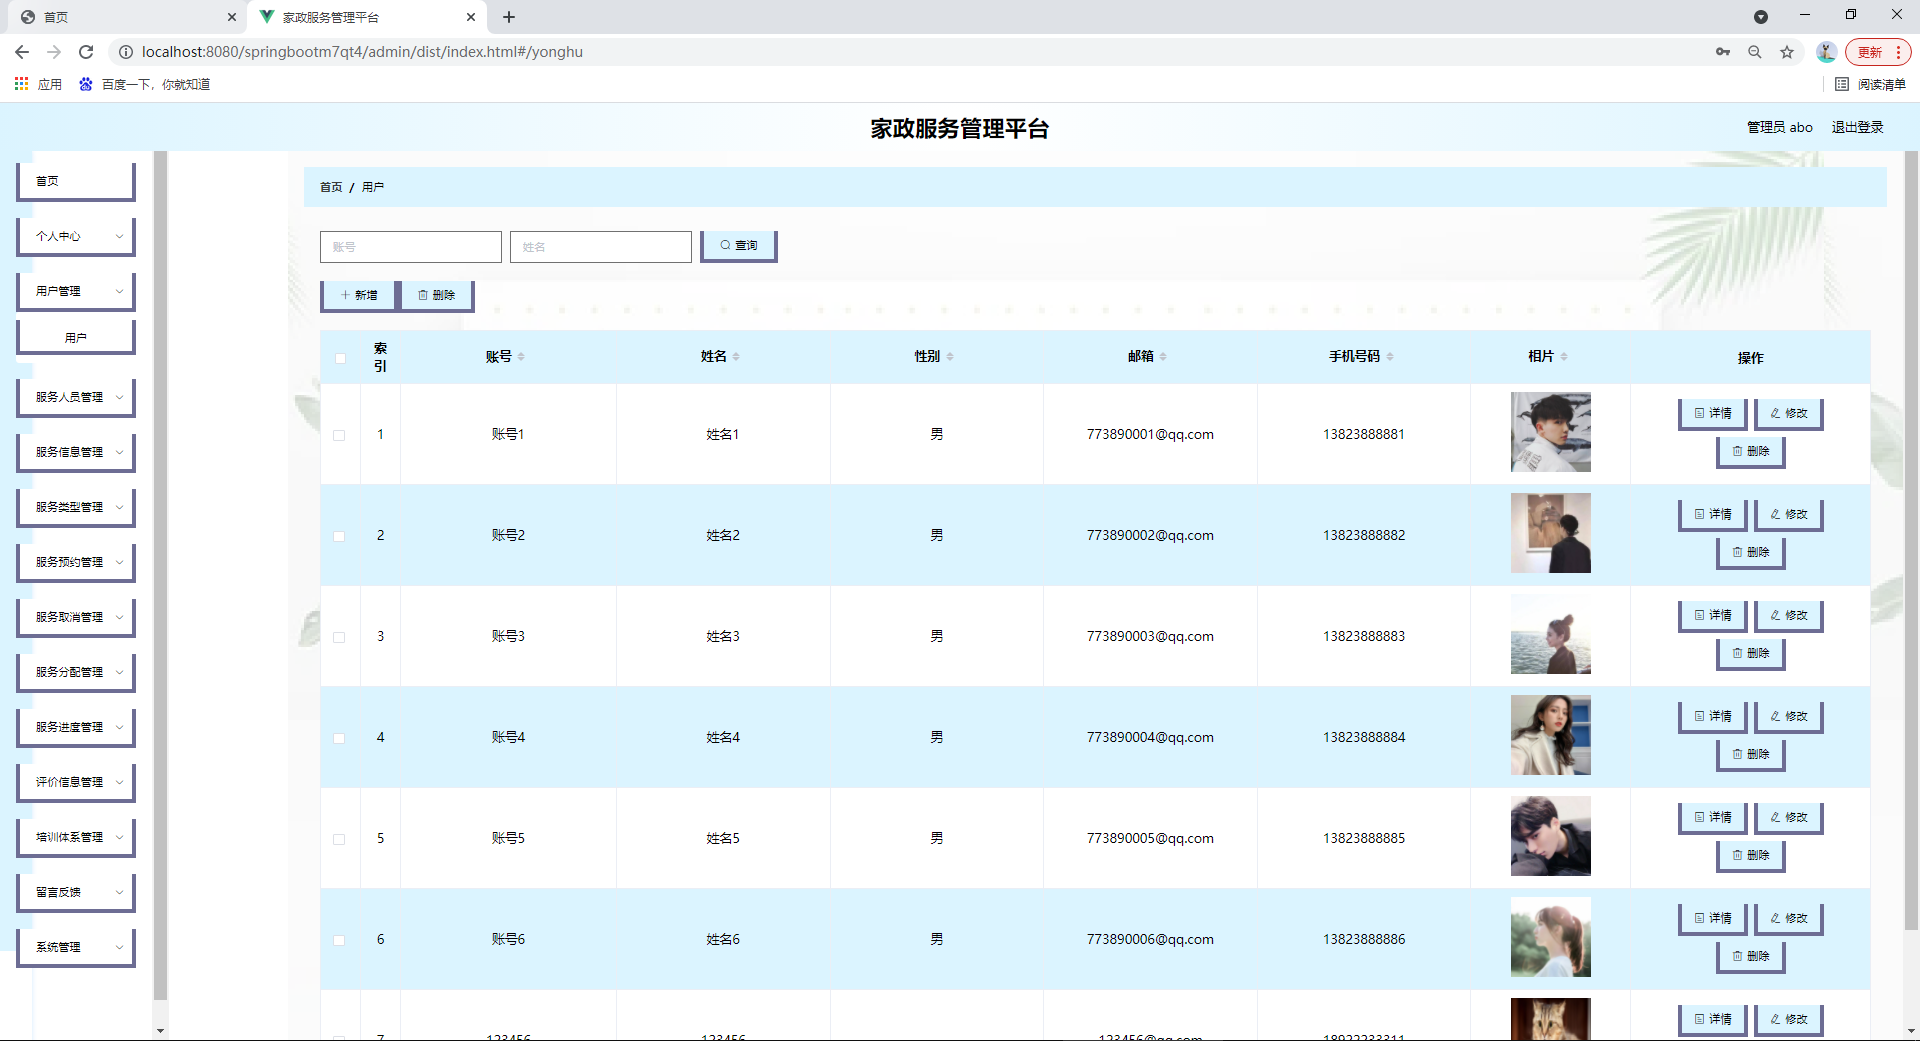
Task: Check the row checkbox for 账号5
Action: tap(339, 840)
